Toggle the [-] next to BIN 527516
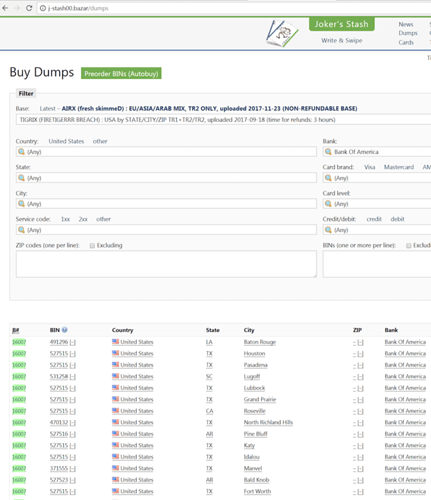This screenshot has width=431, height=500. pyautogui.click(x=73, y=434)
